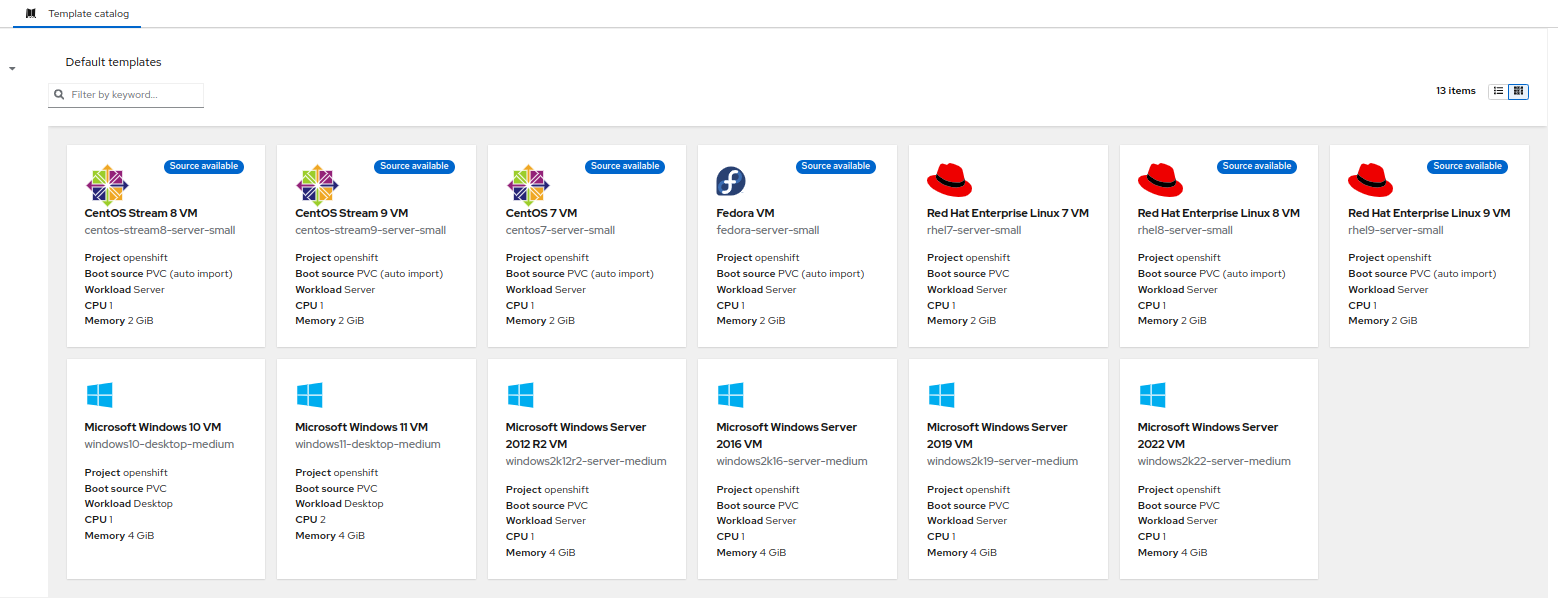
Task: Click Source available badge on CentOS Stream 8
Action: [x=204, y=166]
